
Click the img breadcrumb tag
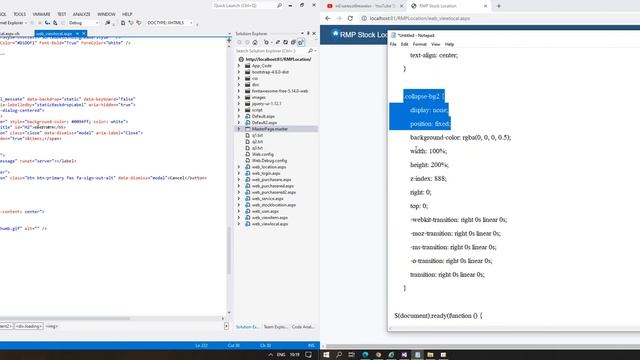52,326
